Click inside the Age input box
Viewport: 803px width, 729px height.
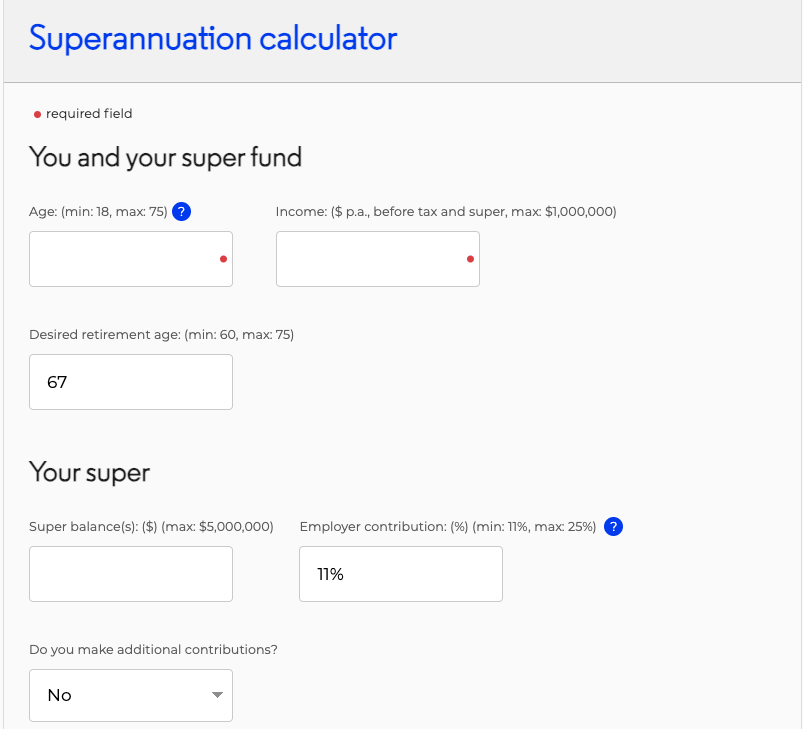coord(120,258)
